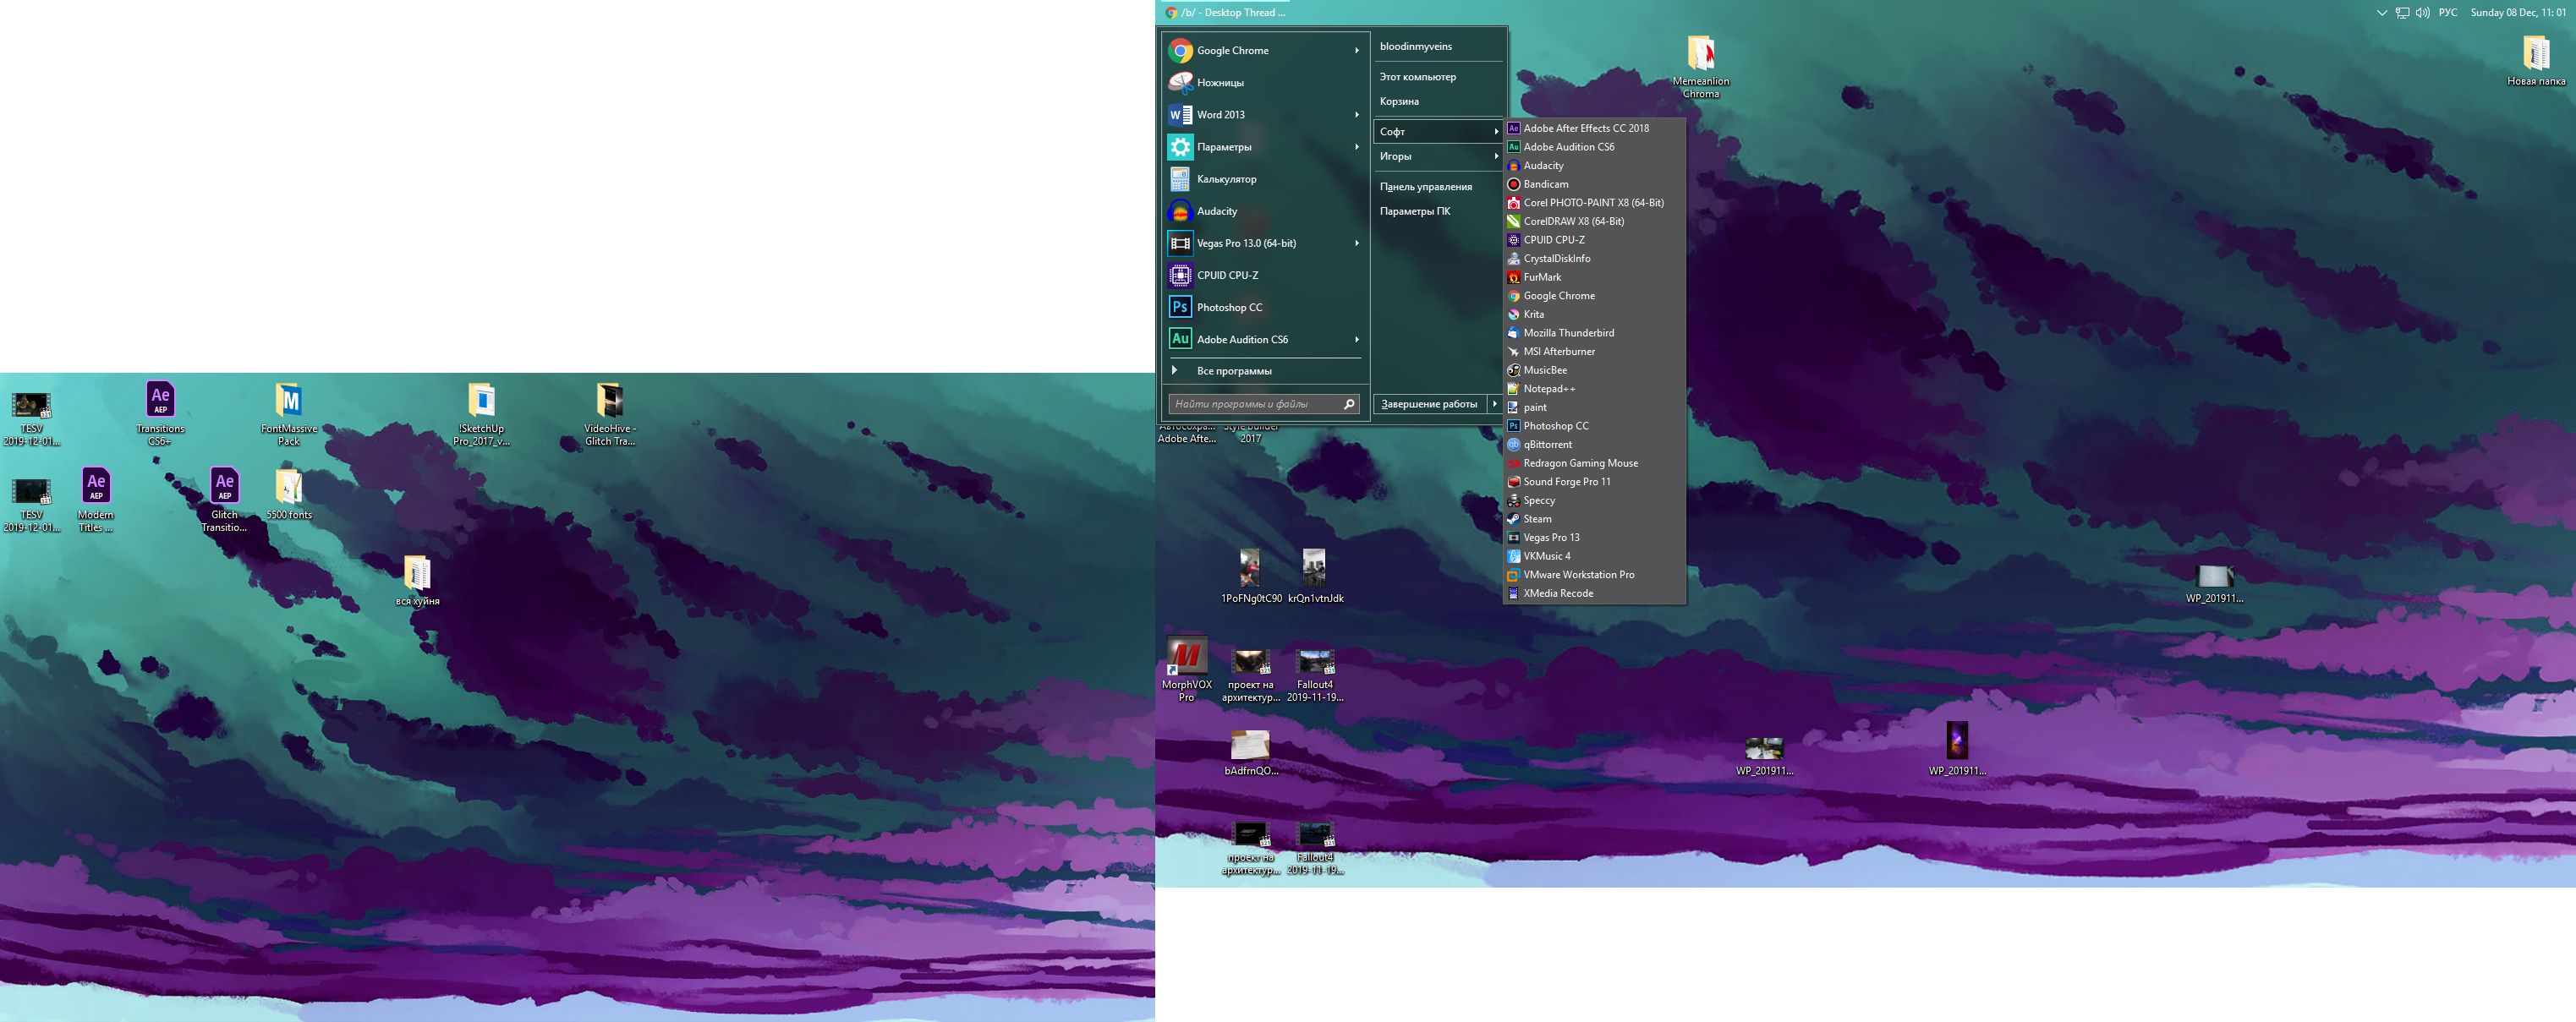This screenshot has width=2576, height=1022.
Task: Launch Redragon Gaming Mouse utility
Action: pos(1595,463)
